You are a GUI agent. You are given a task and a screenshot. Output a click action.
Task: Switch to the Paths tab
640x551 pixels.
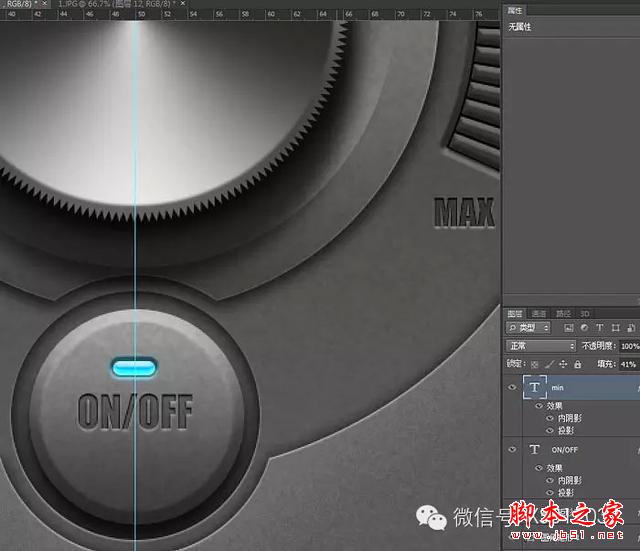tap(563, 313)
